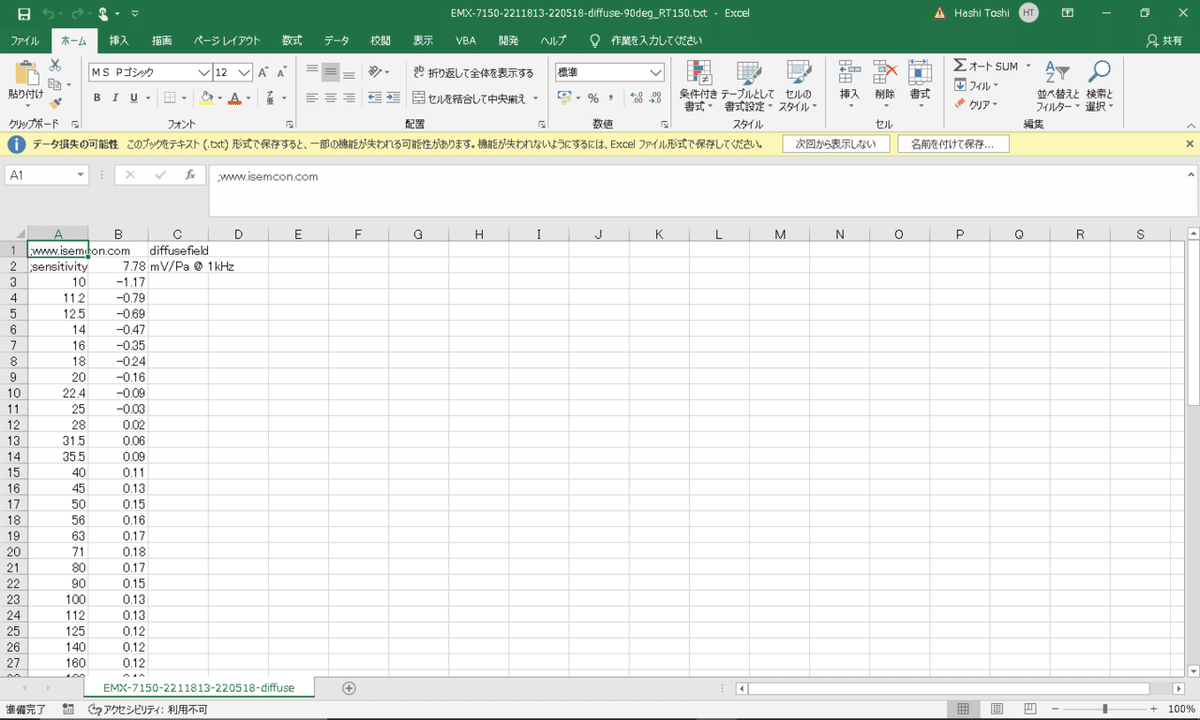Click 'Save As' (名前を付けて保存) button
This screenshot has width=1200, height=720.
tap(953, 144)
